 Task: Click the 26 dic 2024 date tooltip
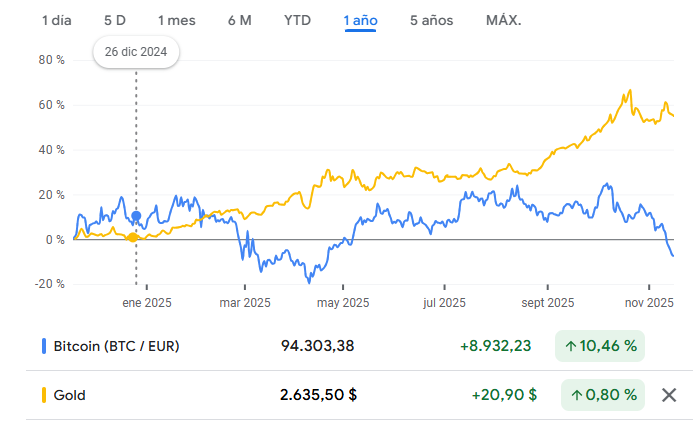[x=135, y=51]
